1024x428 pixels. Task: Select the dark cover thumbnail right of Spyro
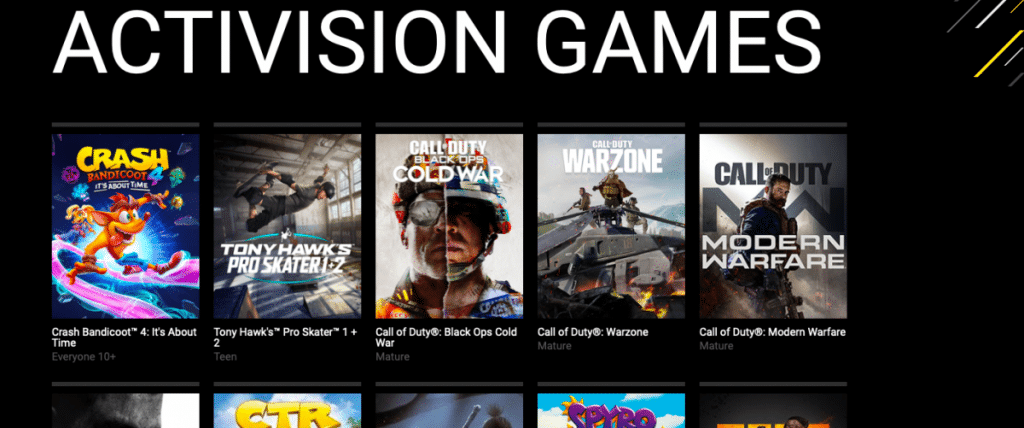(x=773, y=410)
